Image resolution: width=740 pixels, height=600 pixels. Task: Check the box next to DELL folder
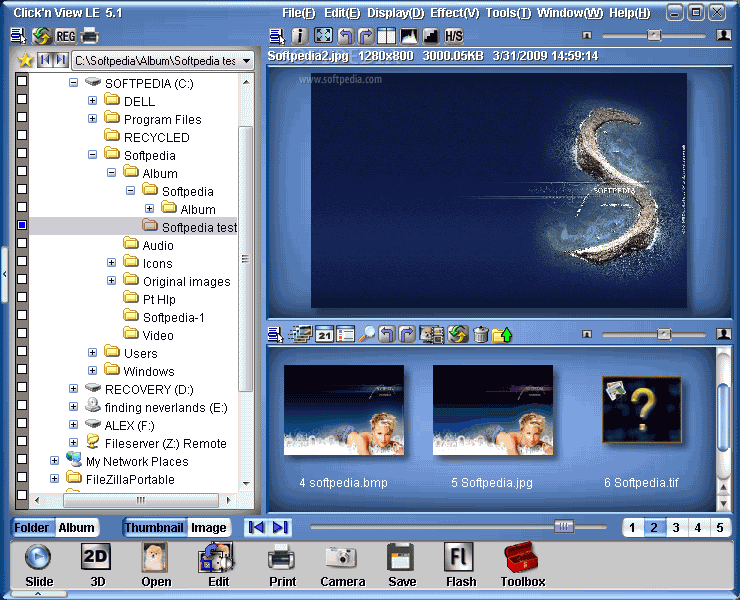(22, 99)
